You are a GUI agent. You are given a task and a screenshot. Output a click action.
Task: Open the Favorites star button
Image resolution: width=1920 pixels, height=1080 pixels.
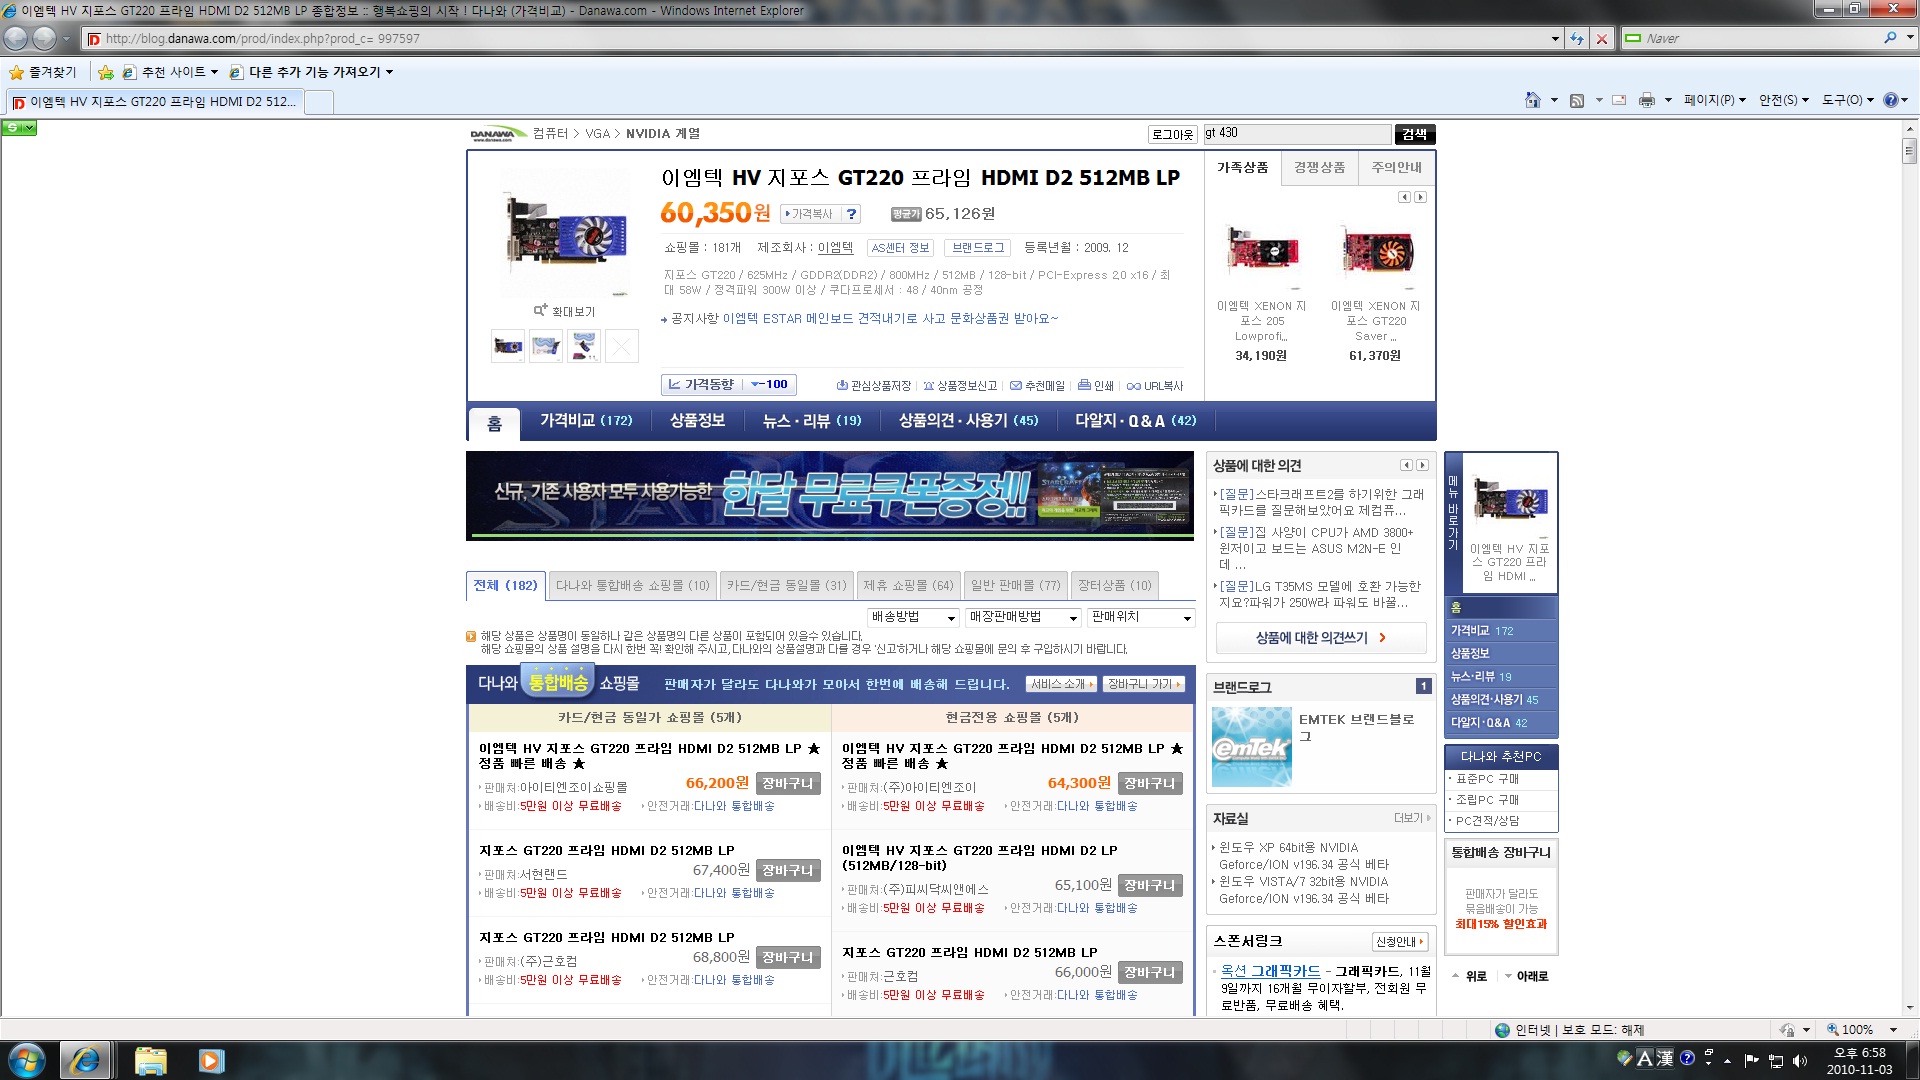[x=43, y=72]
